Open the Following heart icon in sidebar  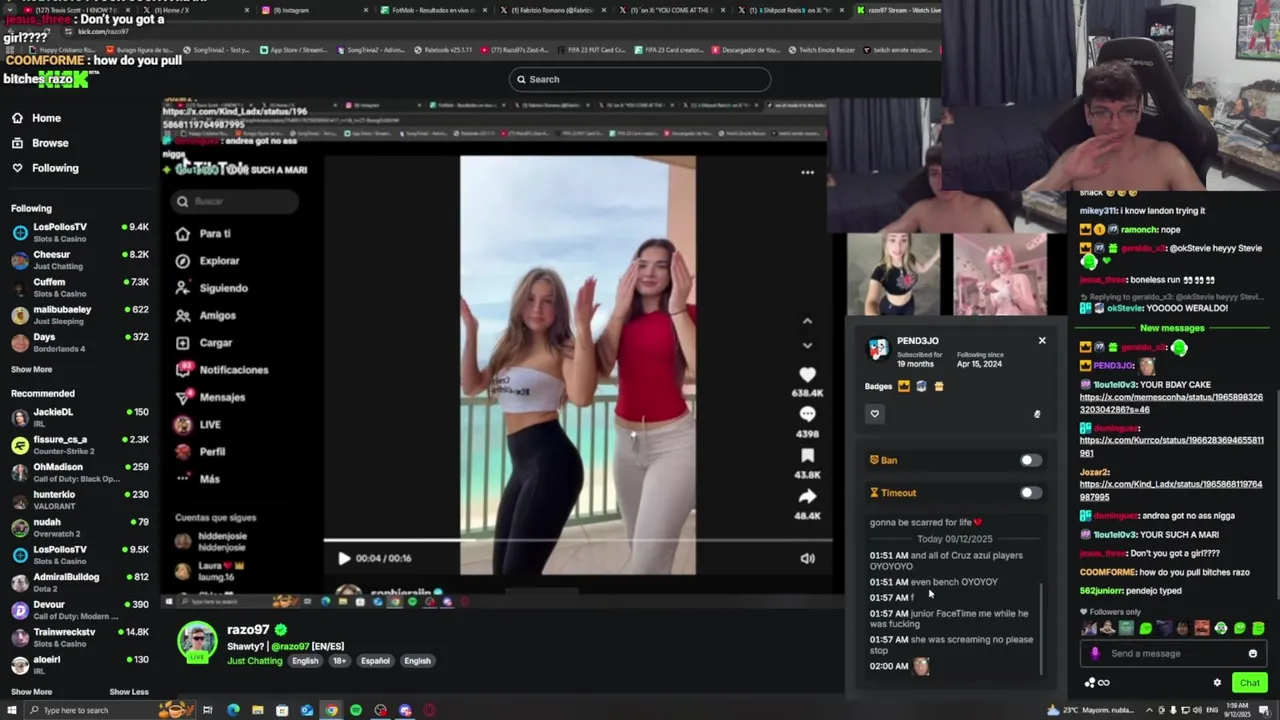click(x=17, y=168)
